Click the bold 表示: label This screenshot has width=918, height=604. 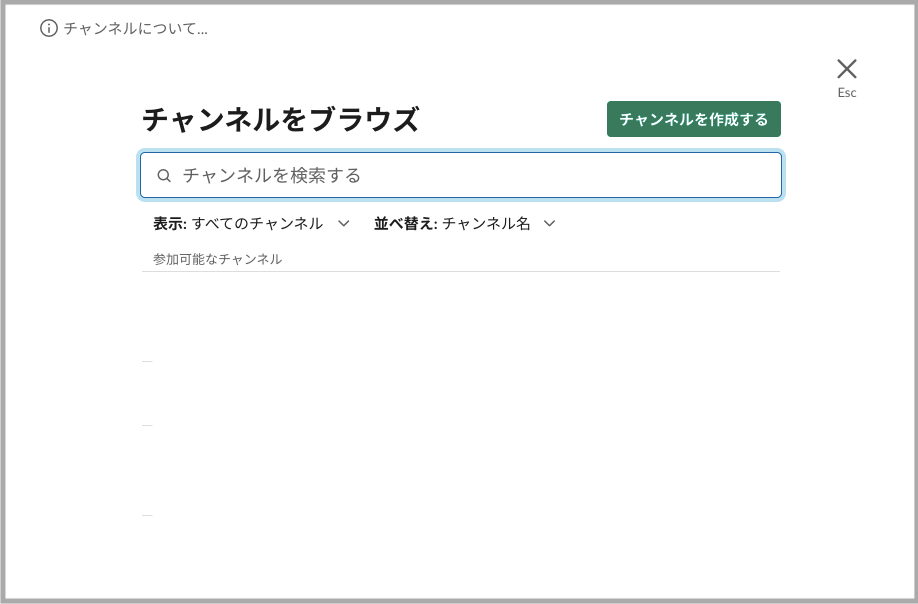(x=170, y=223)
